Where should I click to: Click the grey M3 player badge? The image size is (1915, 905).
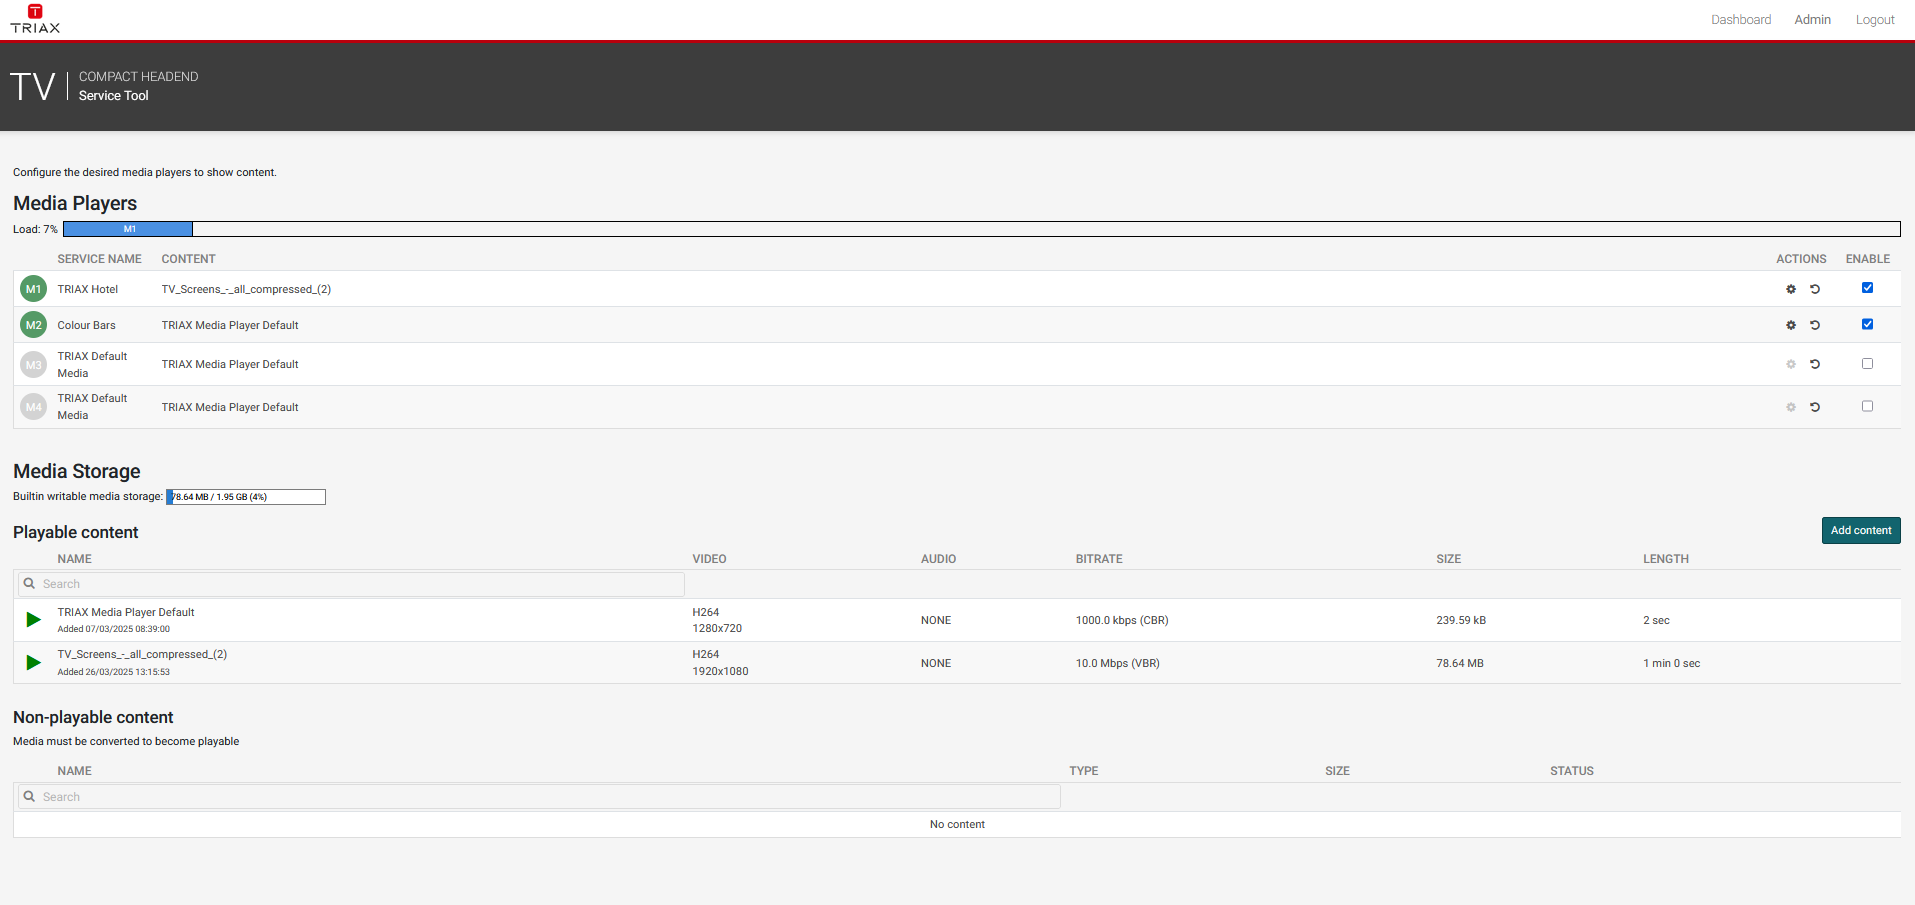[34, 365]
